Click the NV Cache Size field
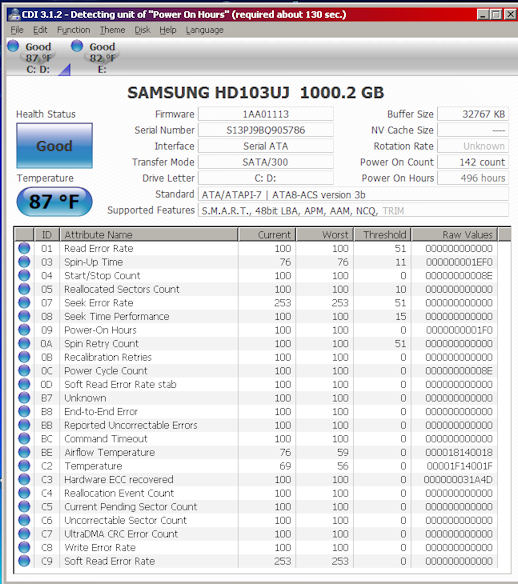Screen dimensions: 518x584 473,130
